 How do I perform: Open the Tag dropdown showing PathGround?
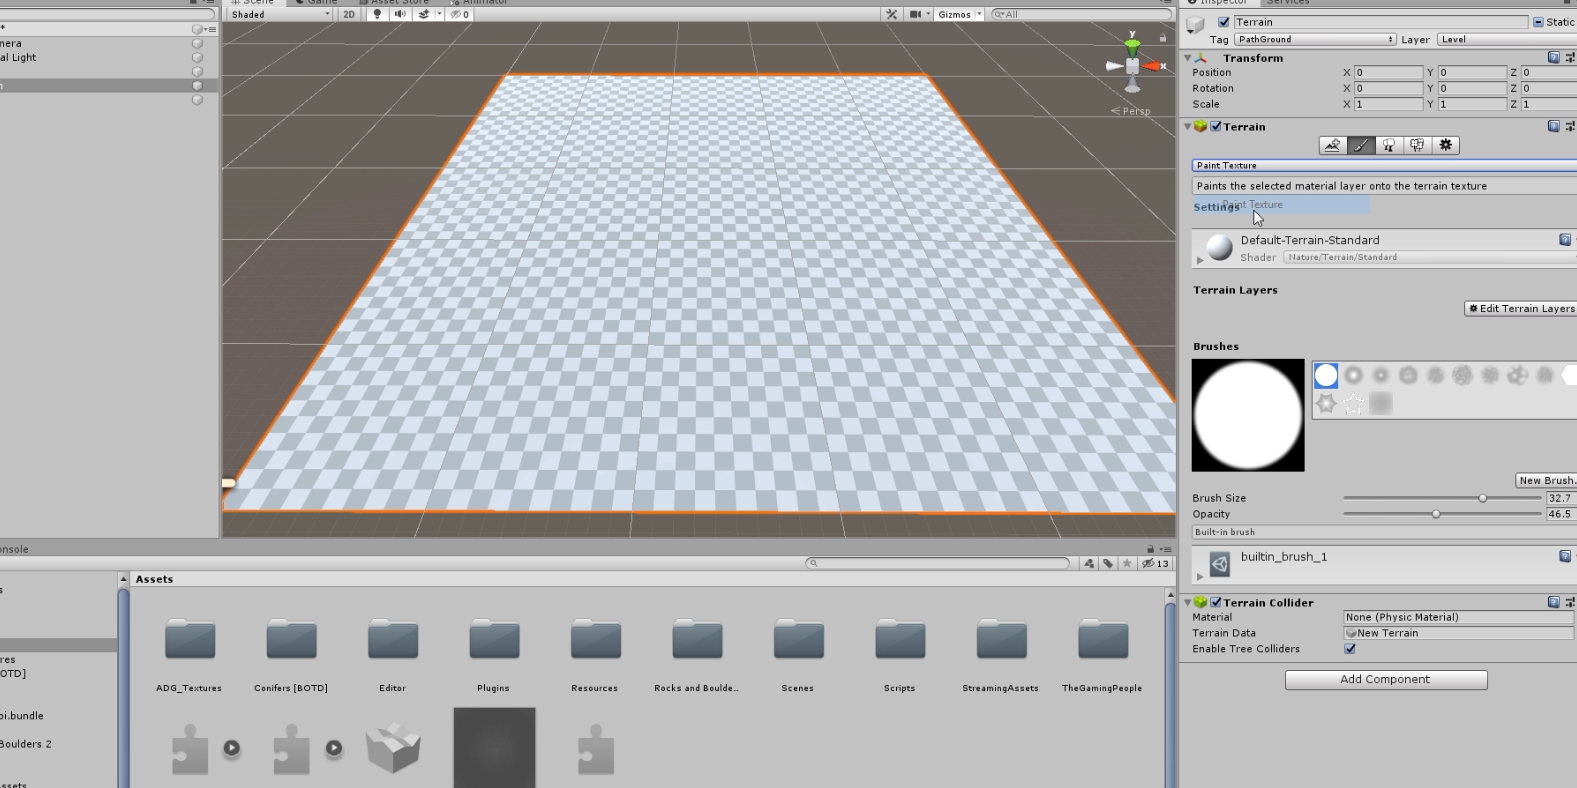[x=1315, y=39]
